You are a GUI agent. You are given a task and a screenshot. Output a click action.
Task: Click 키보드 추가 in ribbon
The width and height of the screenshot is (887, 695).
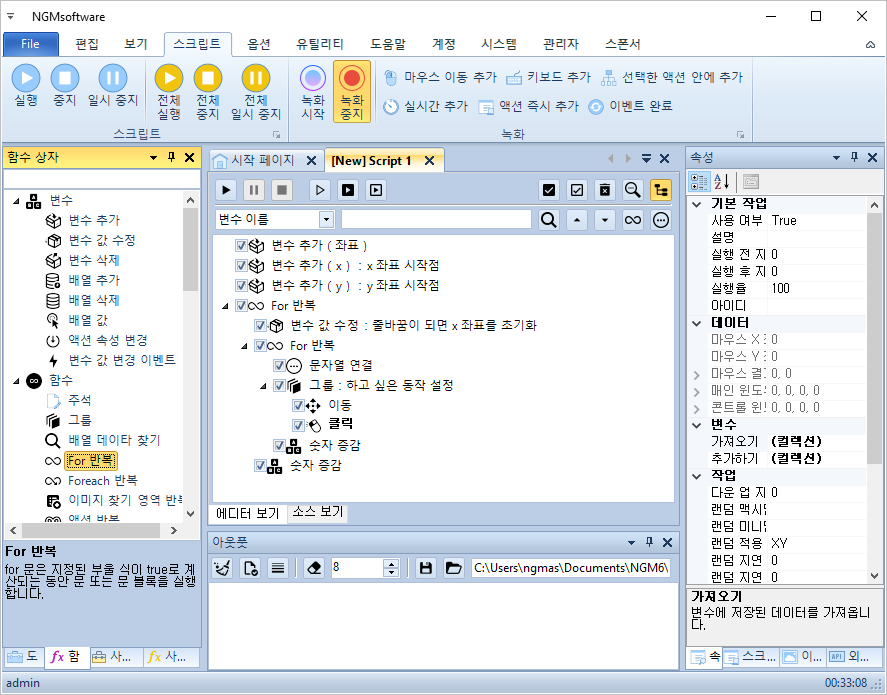pos(548,77)
